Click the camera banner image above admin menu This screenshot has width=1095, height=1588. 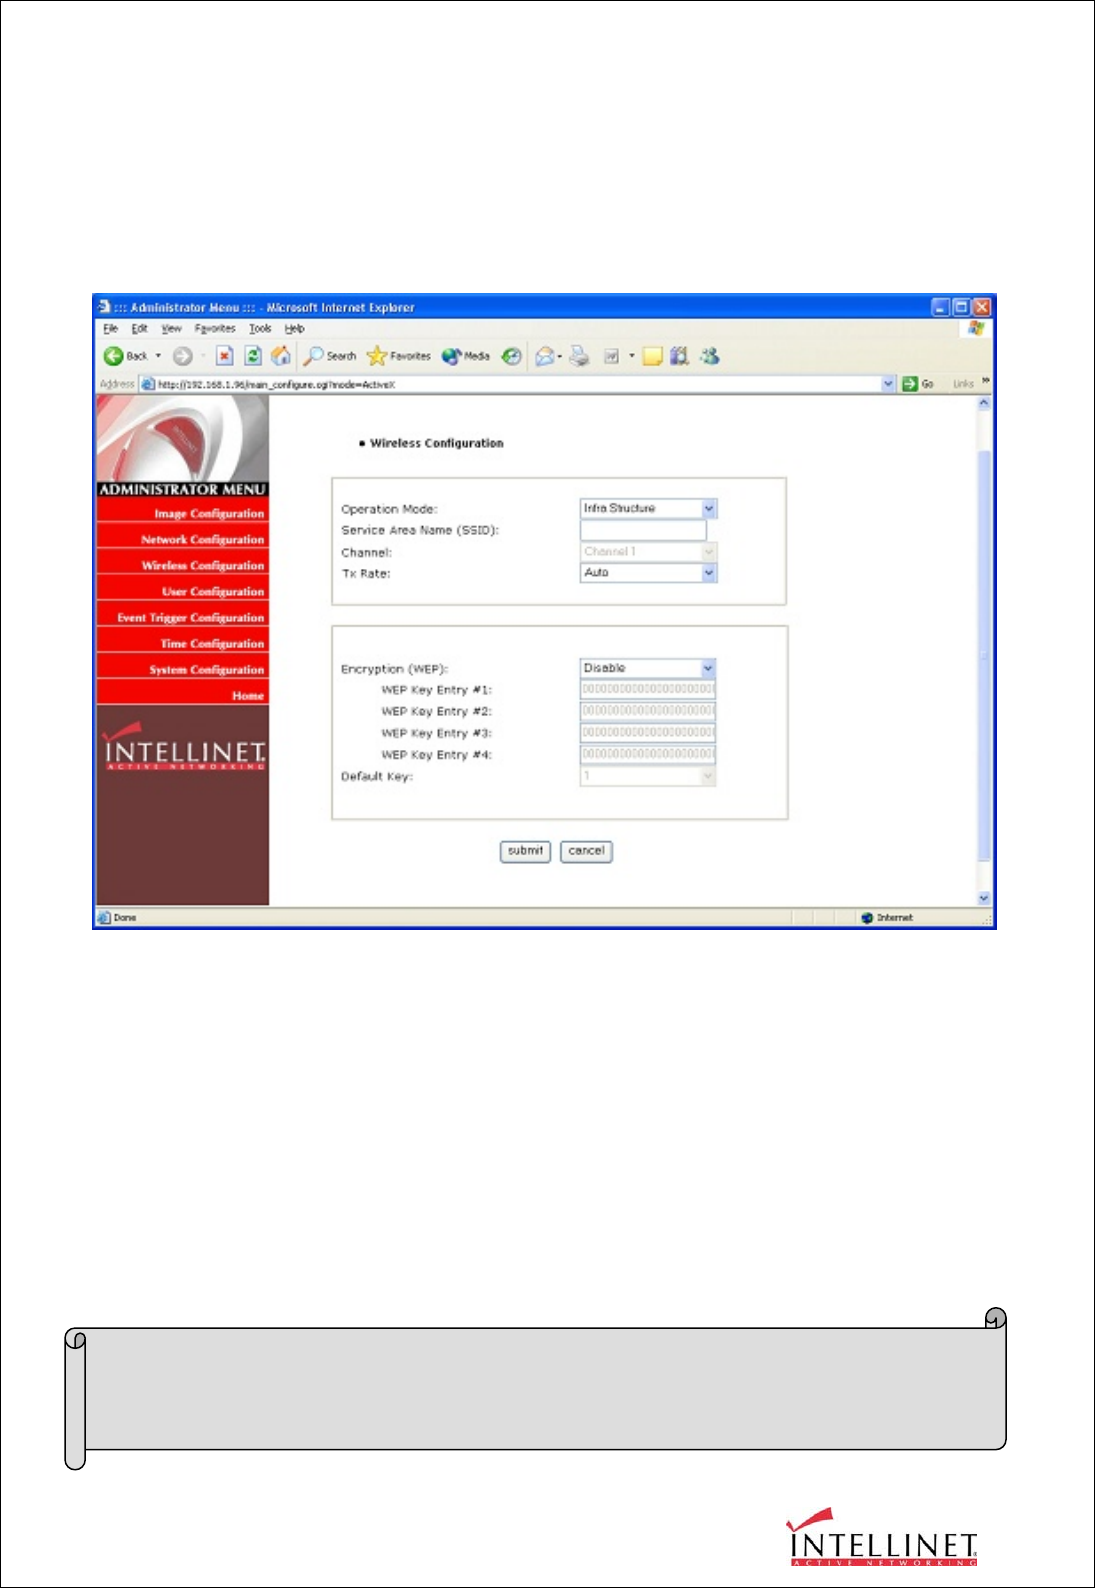tap(183, 438)
